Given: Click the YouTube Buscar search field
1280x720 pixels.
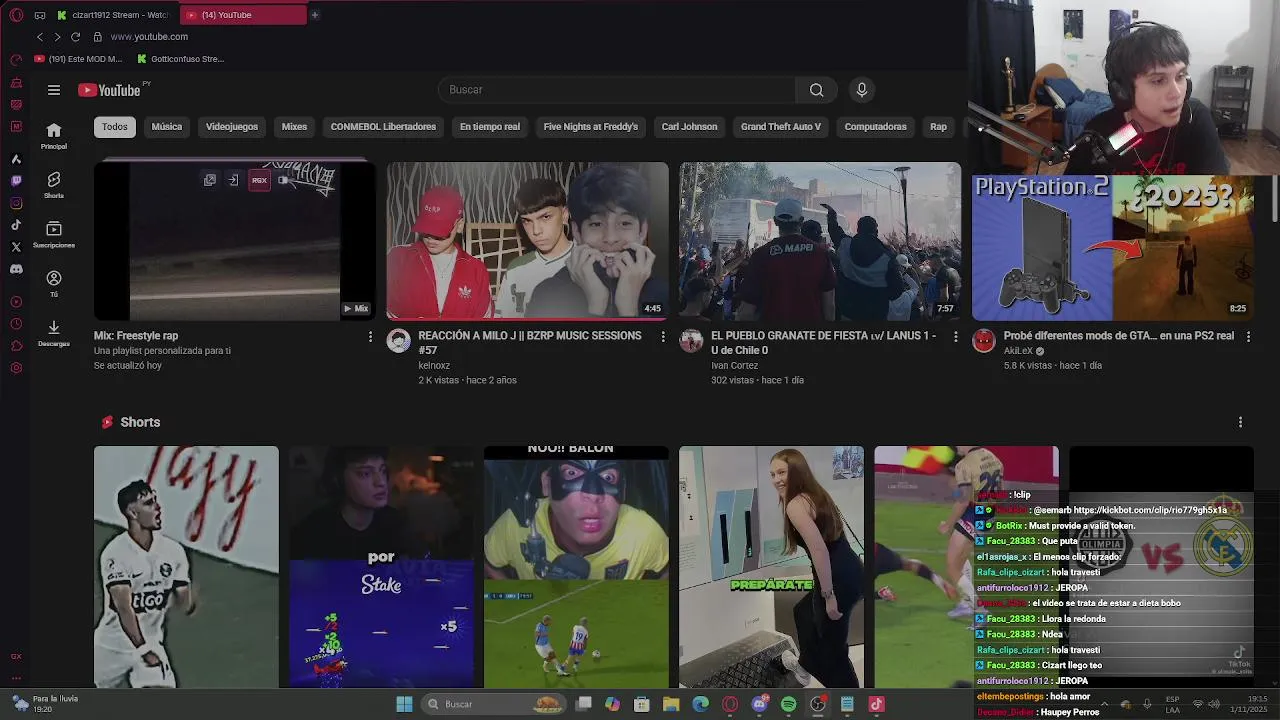Looking at the screenshot, I should [x=617, y=90].
